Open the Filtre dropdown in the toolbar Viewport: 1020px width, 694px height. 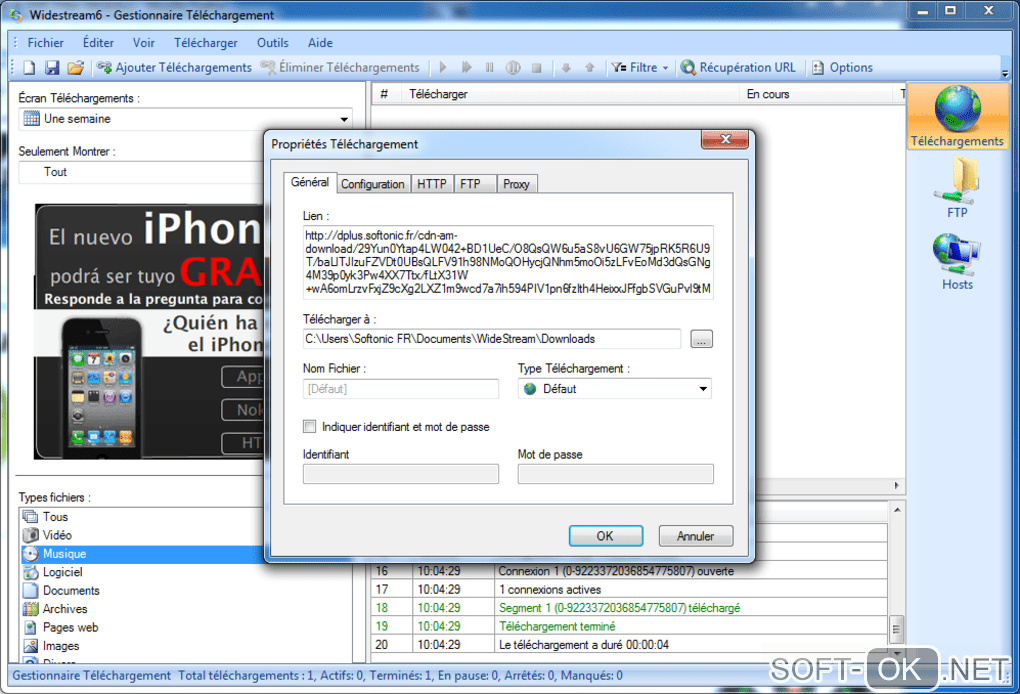[x=639, y=68]
